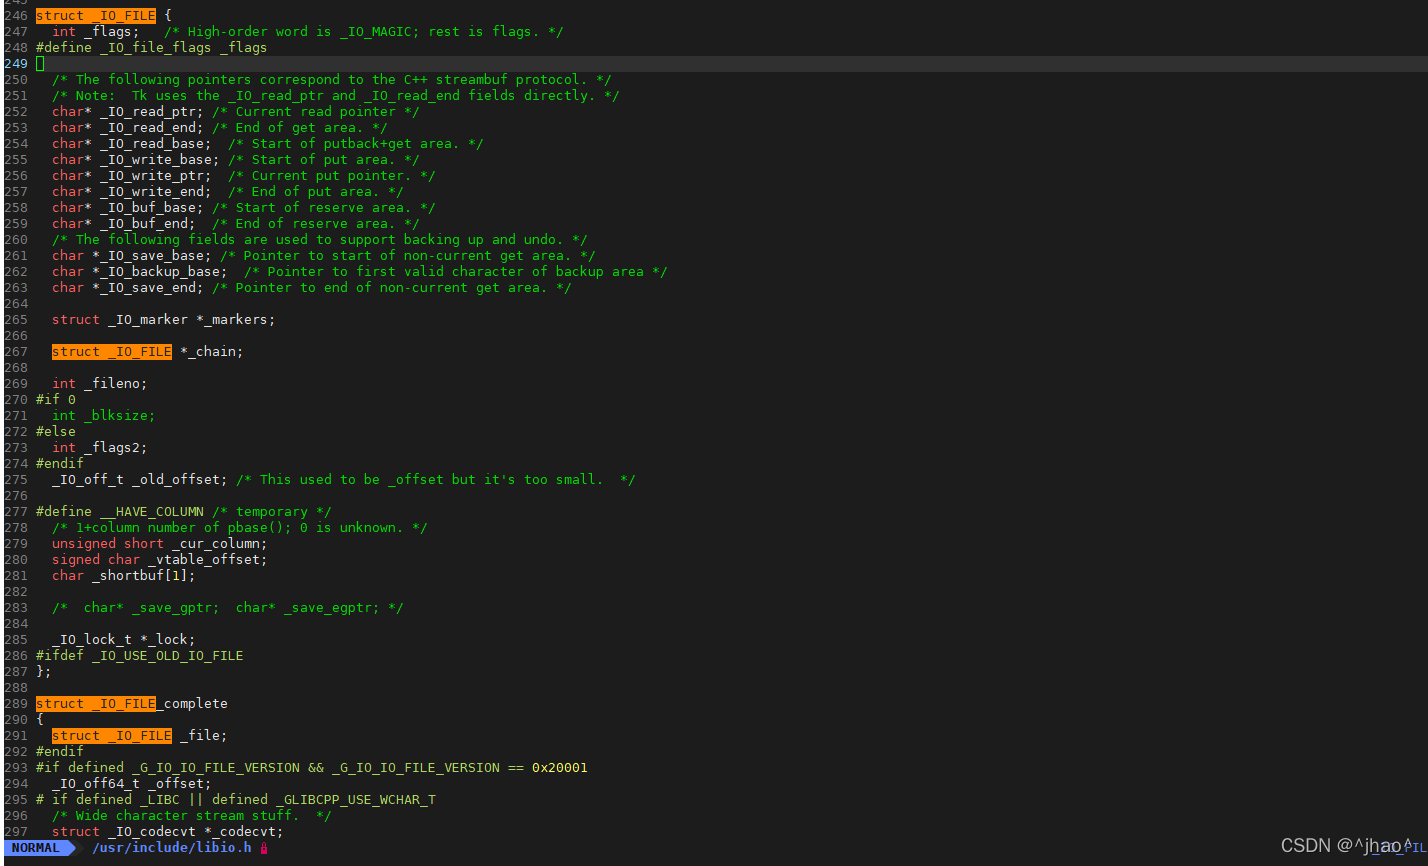
Task: Click '*_chain;' on line 267
Action: 212,352
